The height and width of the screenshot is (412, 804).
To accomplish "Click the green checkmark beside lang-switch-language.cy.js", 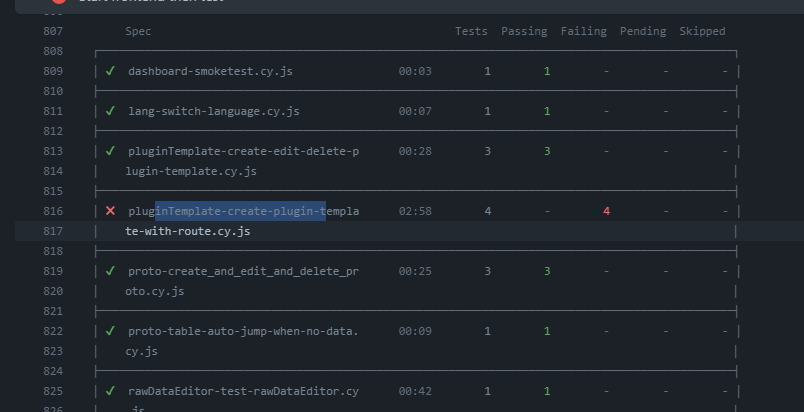I will coord(110,111).
